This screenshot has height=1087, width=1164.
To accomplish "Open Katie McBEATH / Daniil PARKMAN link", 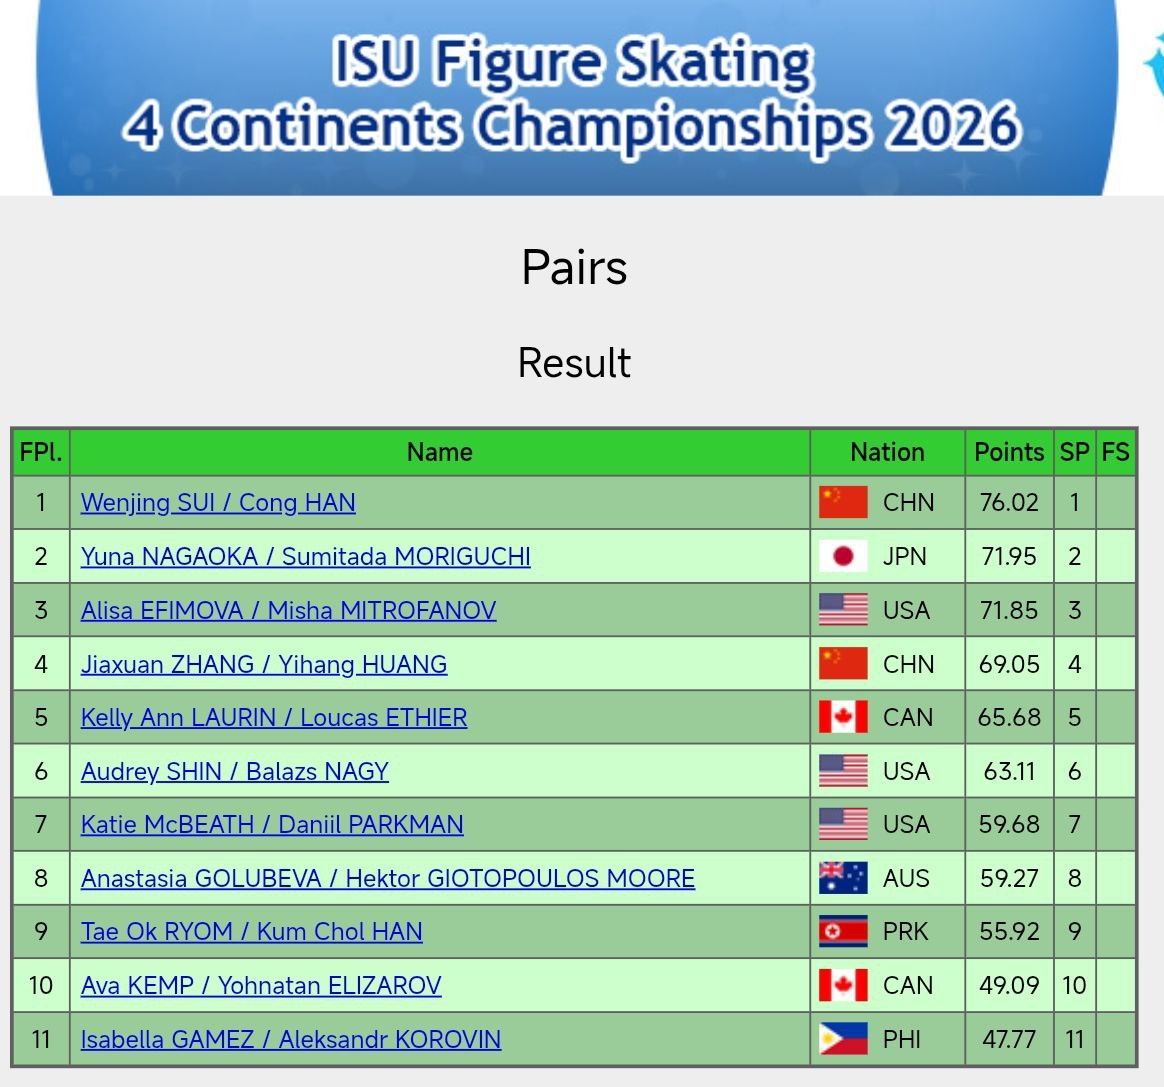I will [x=272, y=824].
